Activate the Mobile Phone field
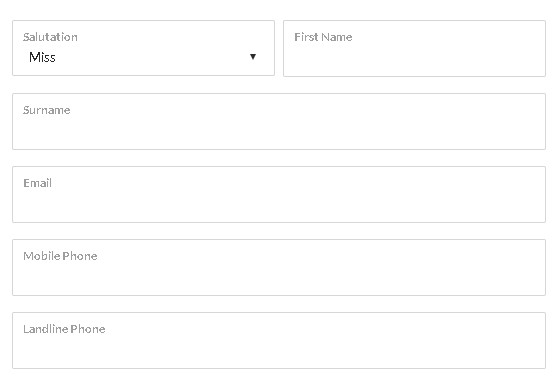559x380 pixels. (x=279, y=267)
